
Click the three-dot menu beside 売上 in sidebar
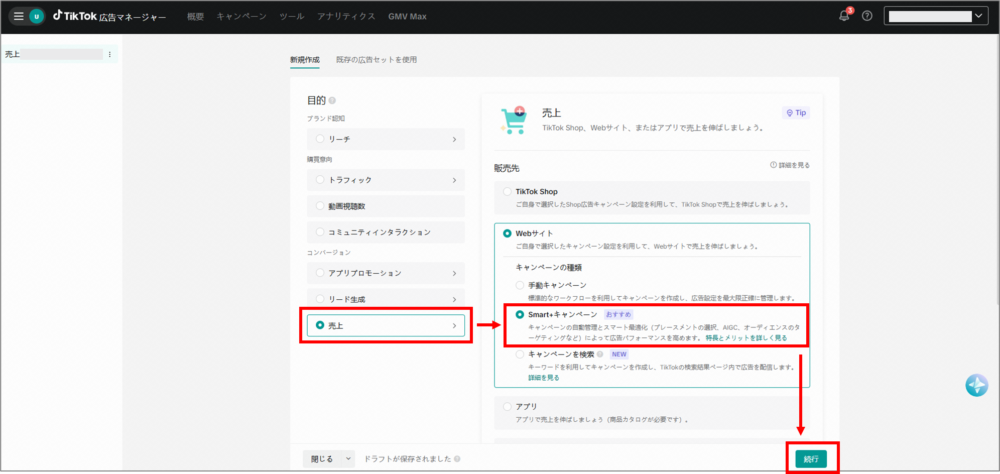point(109,54)
